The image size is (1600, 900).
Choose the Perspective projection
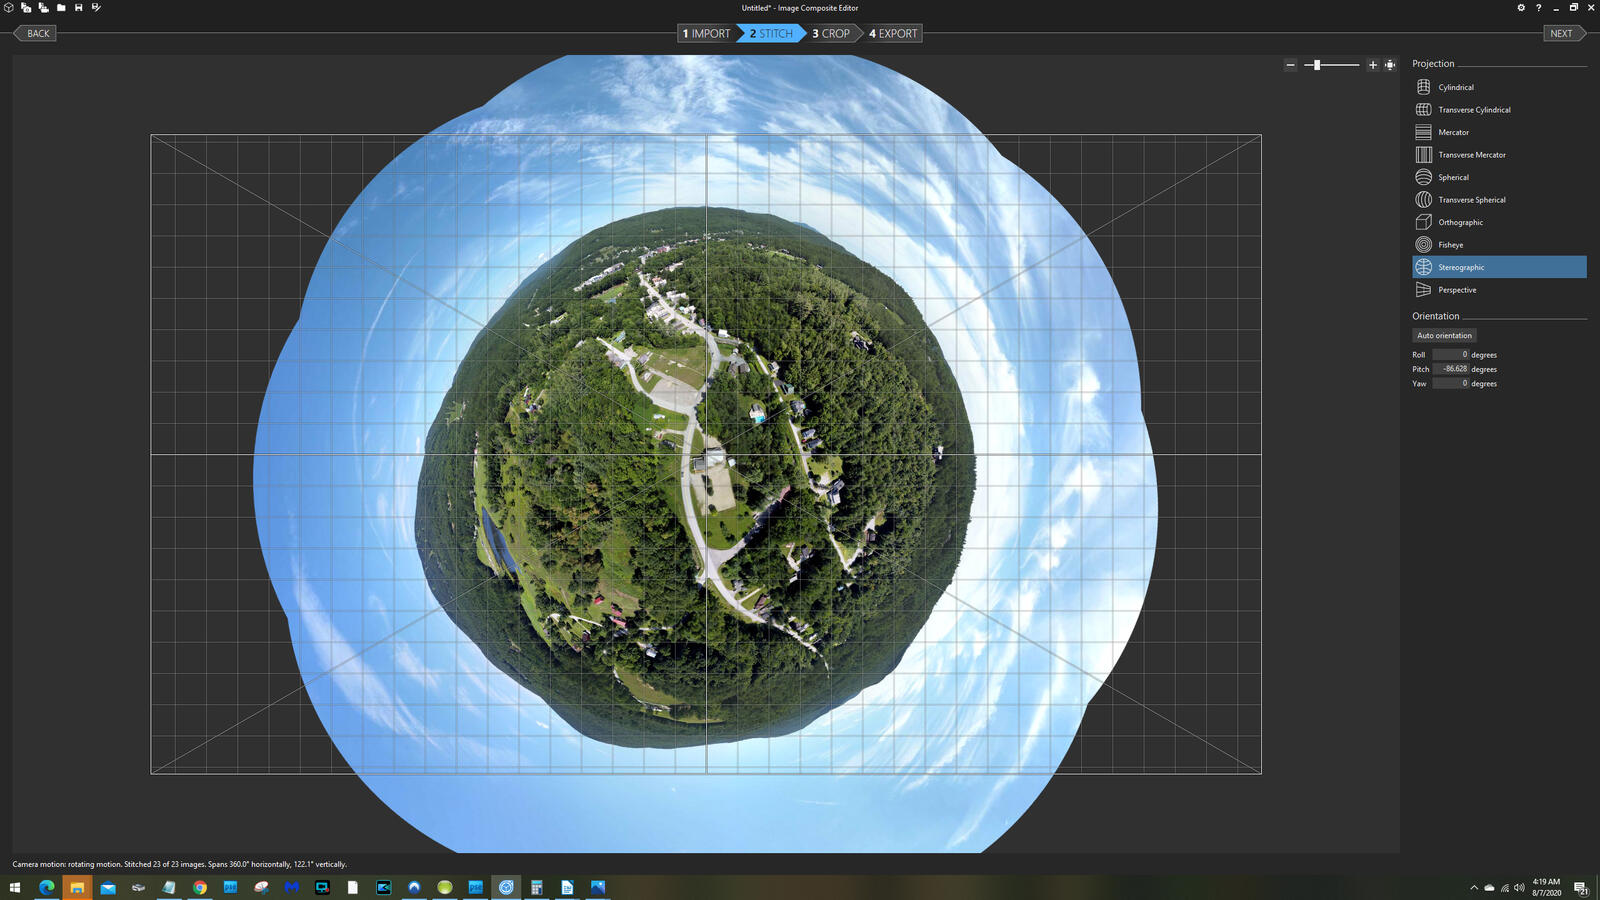[x=1457, y=290]
